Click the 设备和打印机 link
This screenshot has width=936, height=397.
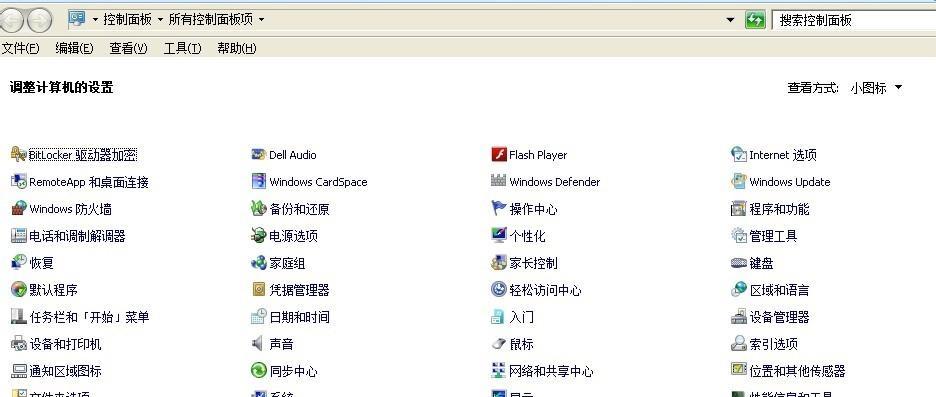point(65,344)
